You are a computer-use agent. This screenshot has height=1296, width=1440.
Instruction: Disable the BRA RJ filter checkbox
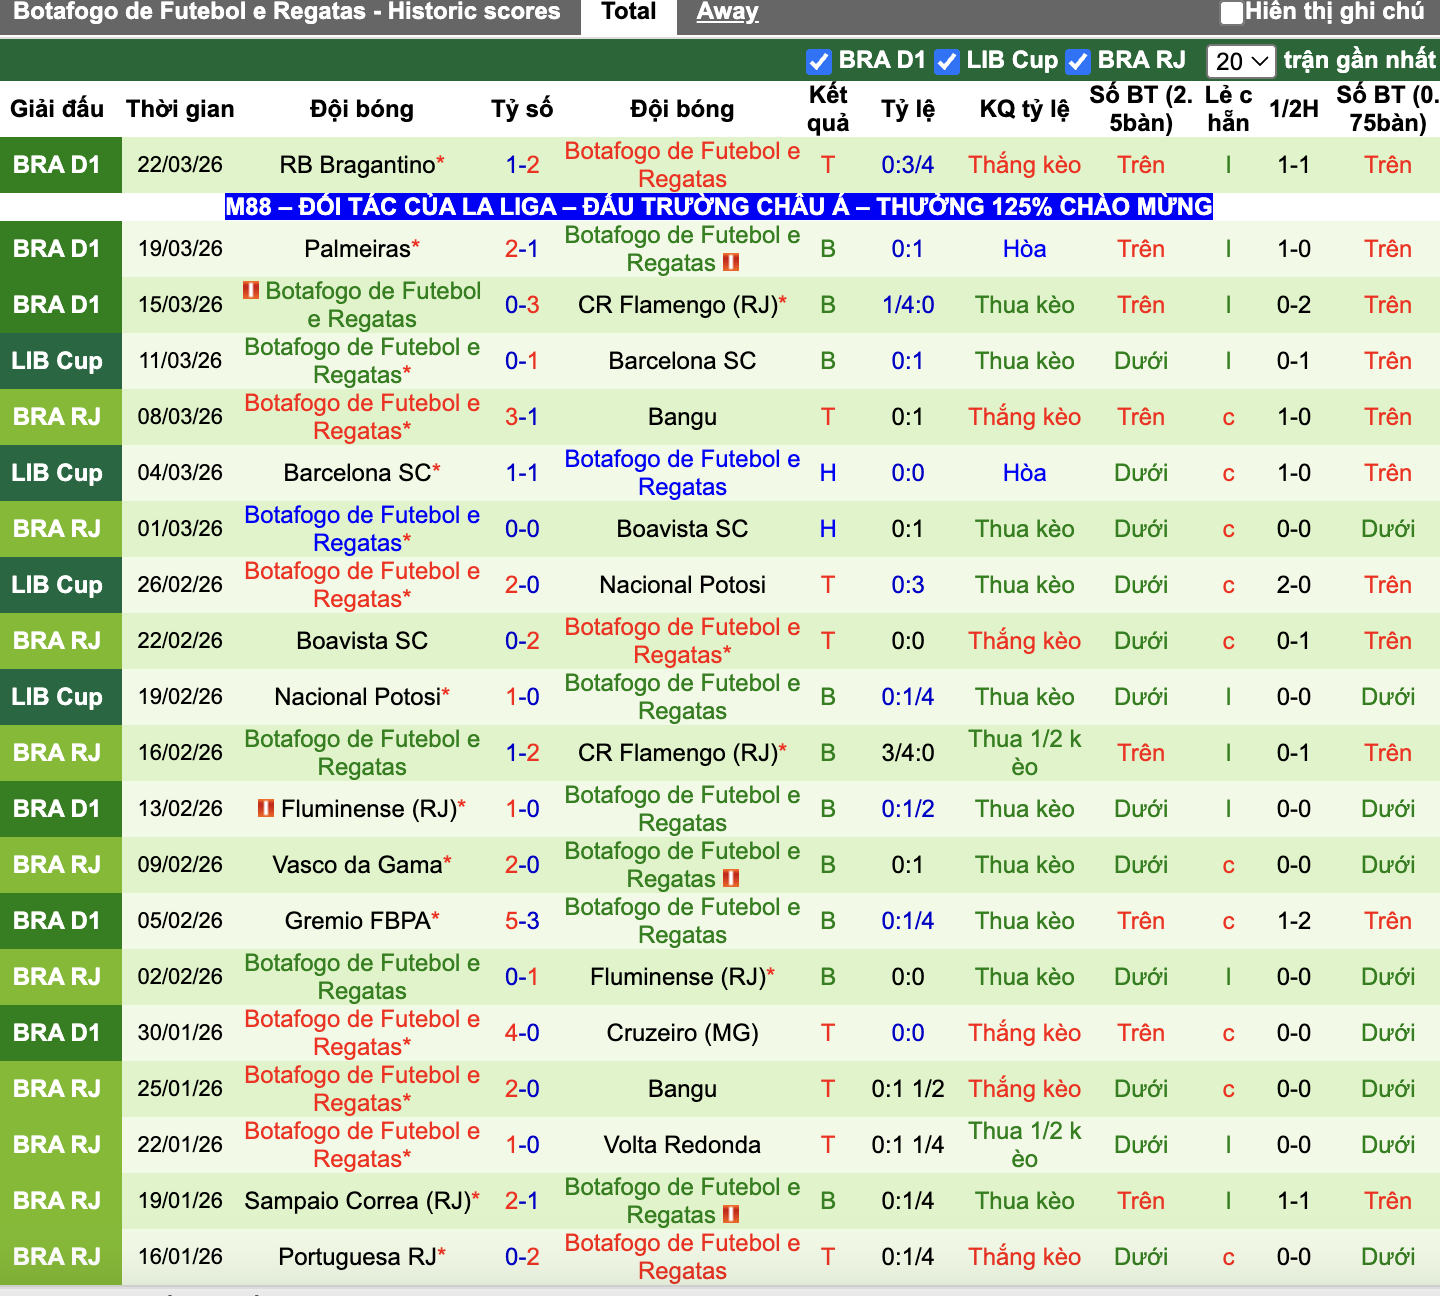click(x=1077, y=62)
